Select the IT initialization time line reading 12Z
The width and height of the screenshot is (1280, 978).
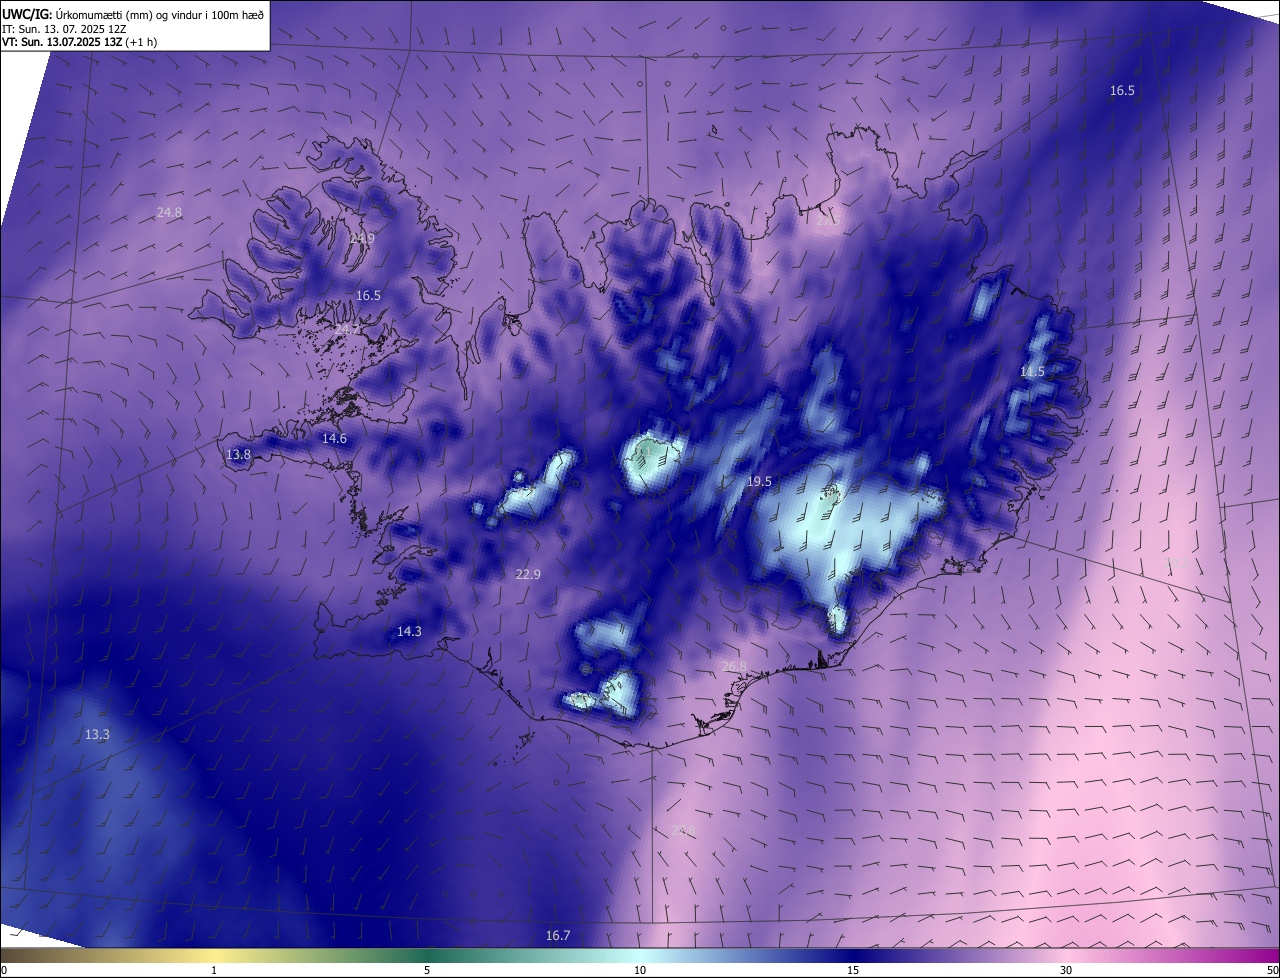64,29
